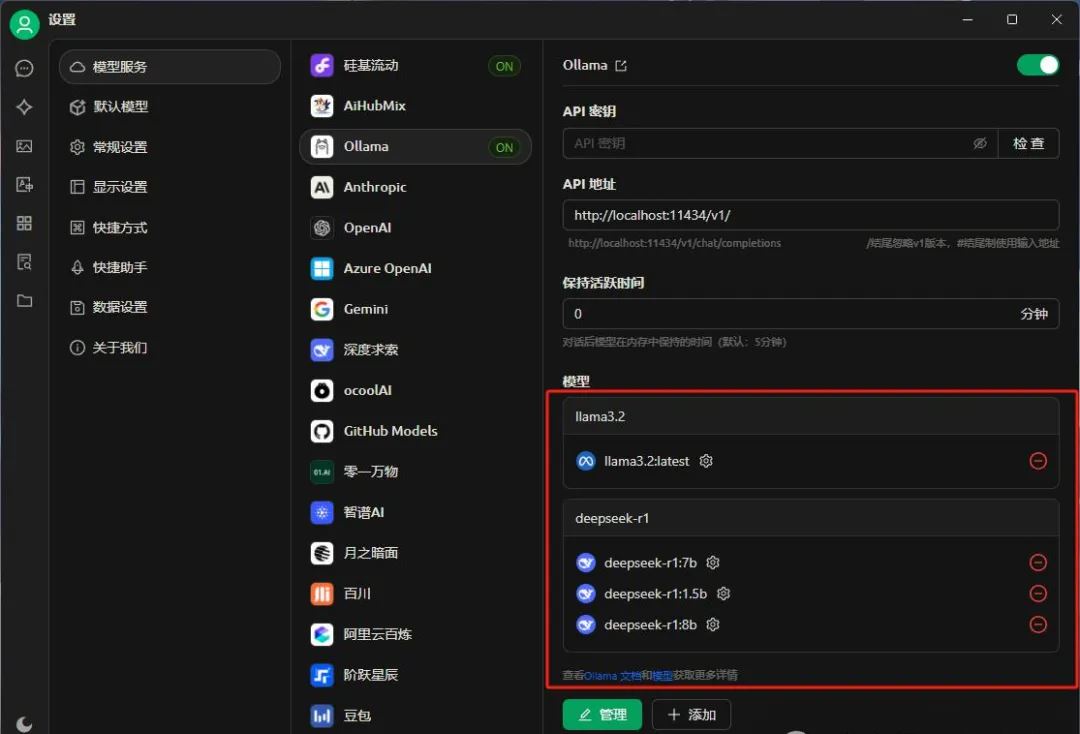Open the 模型 models link
1080x734 pixels.
663,675
